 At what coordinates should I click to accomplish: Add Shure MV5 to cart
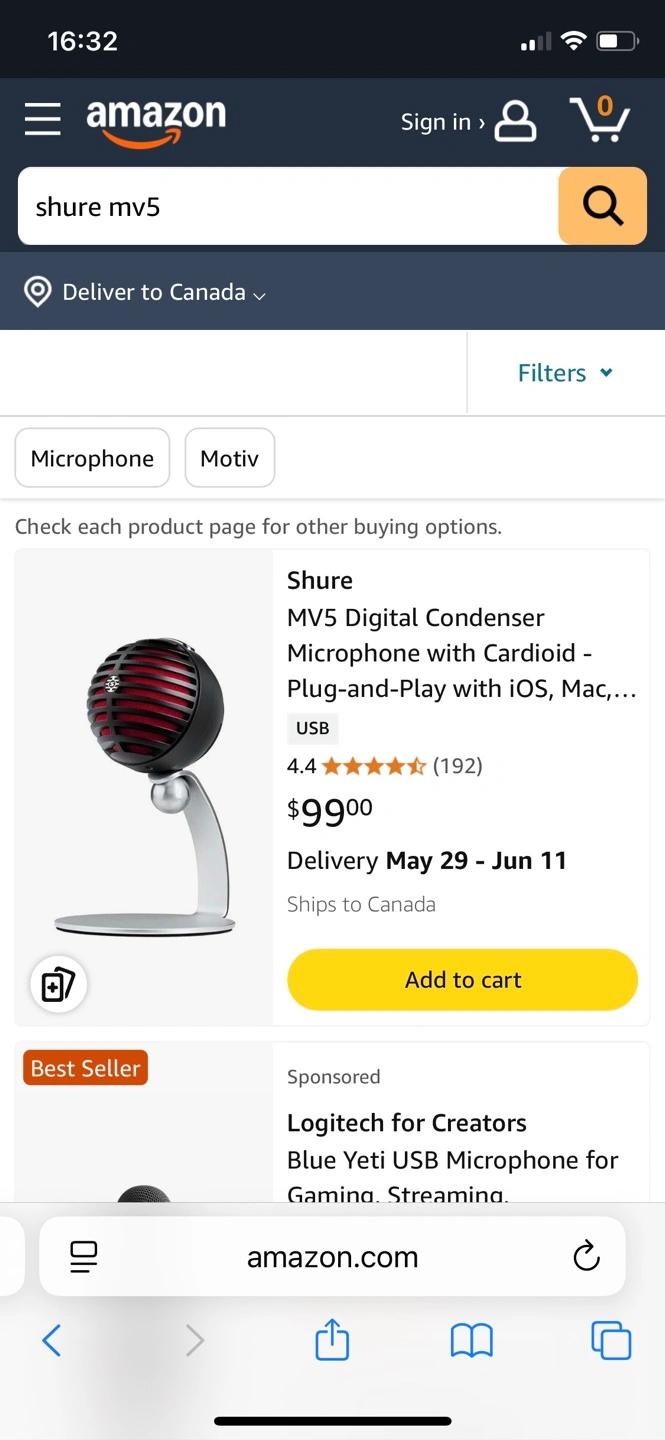click(462, 980)
